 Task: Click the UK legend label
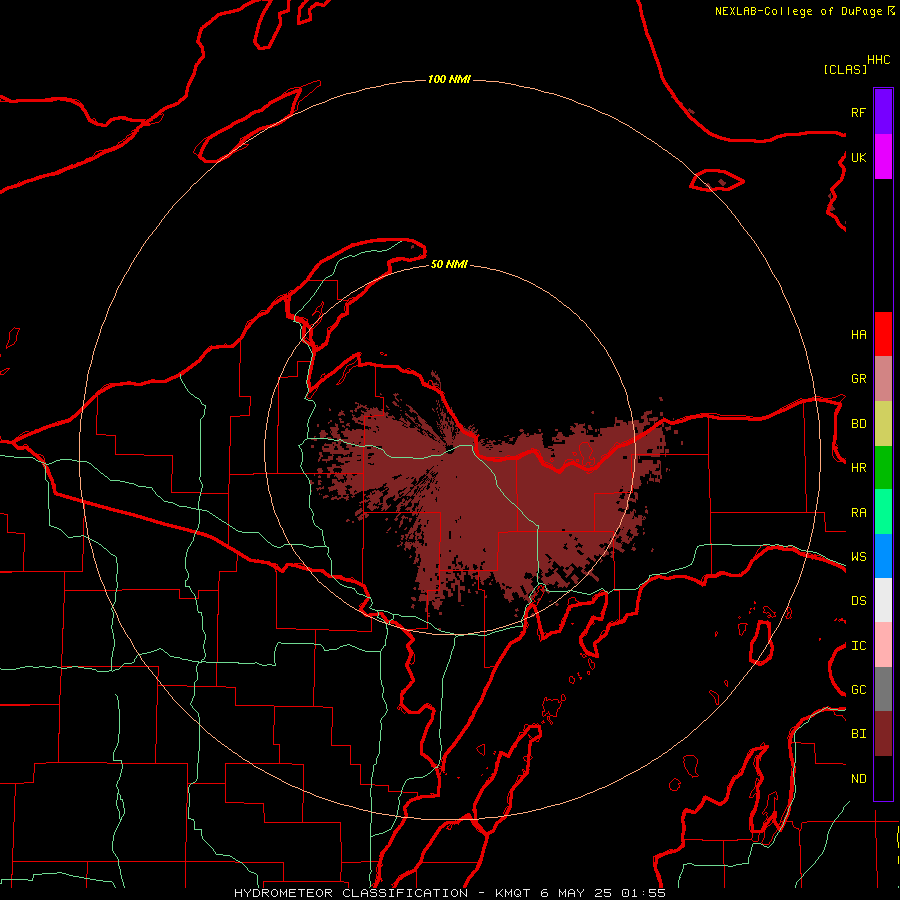coord(858,157)
